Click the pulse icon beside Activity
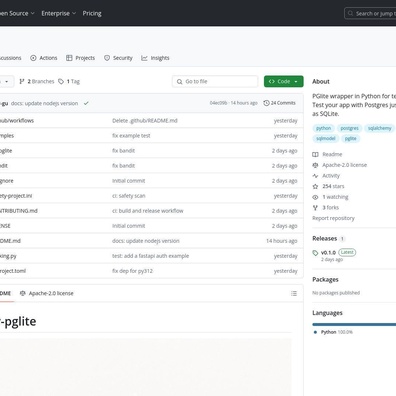The height and width of the screenshot is (396, 396). [315, 176]
